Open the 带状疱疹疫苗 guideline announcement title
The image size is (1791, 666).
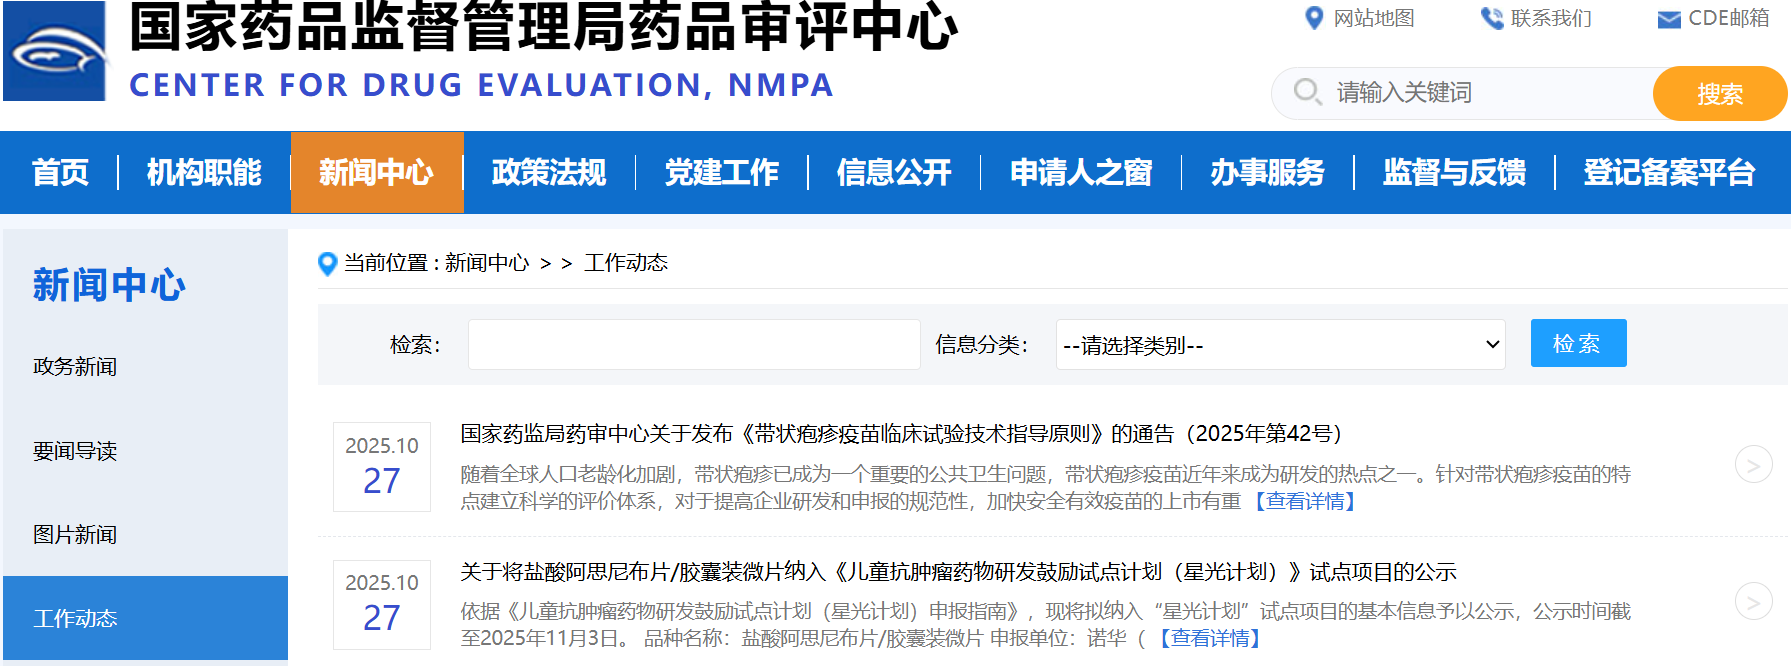[x=900, y=433]
